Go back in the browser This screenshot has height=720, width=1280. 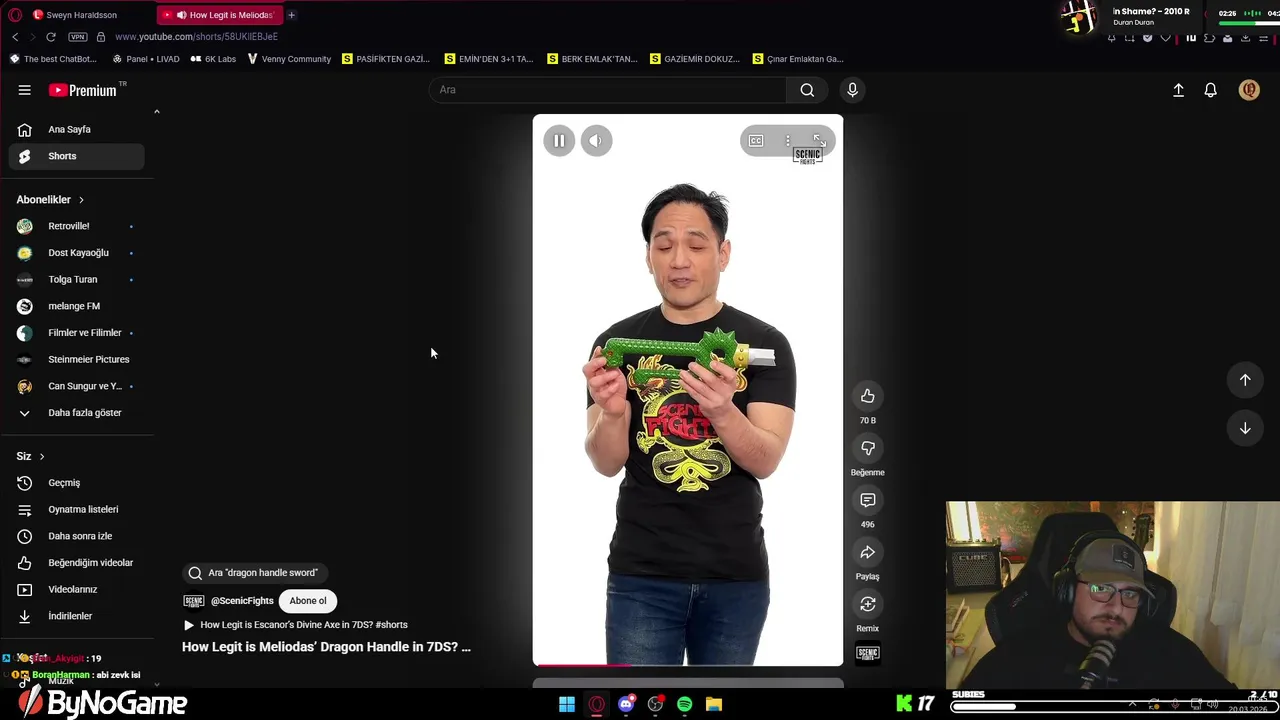tap(15, 37)
